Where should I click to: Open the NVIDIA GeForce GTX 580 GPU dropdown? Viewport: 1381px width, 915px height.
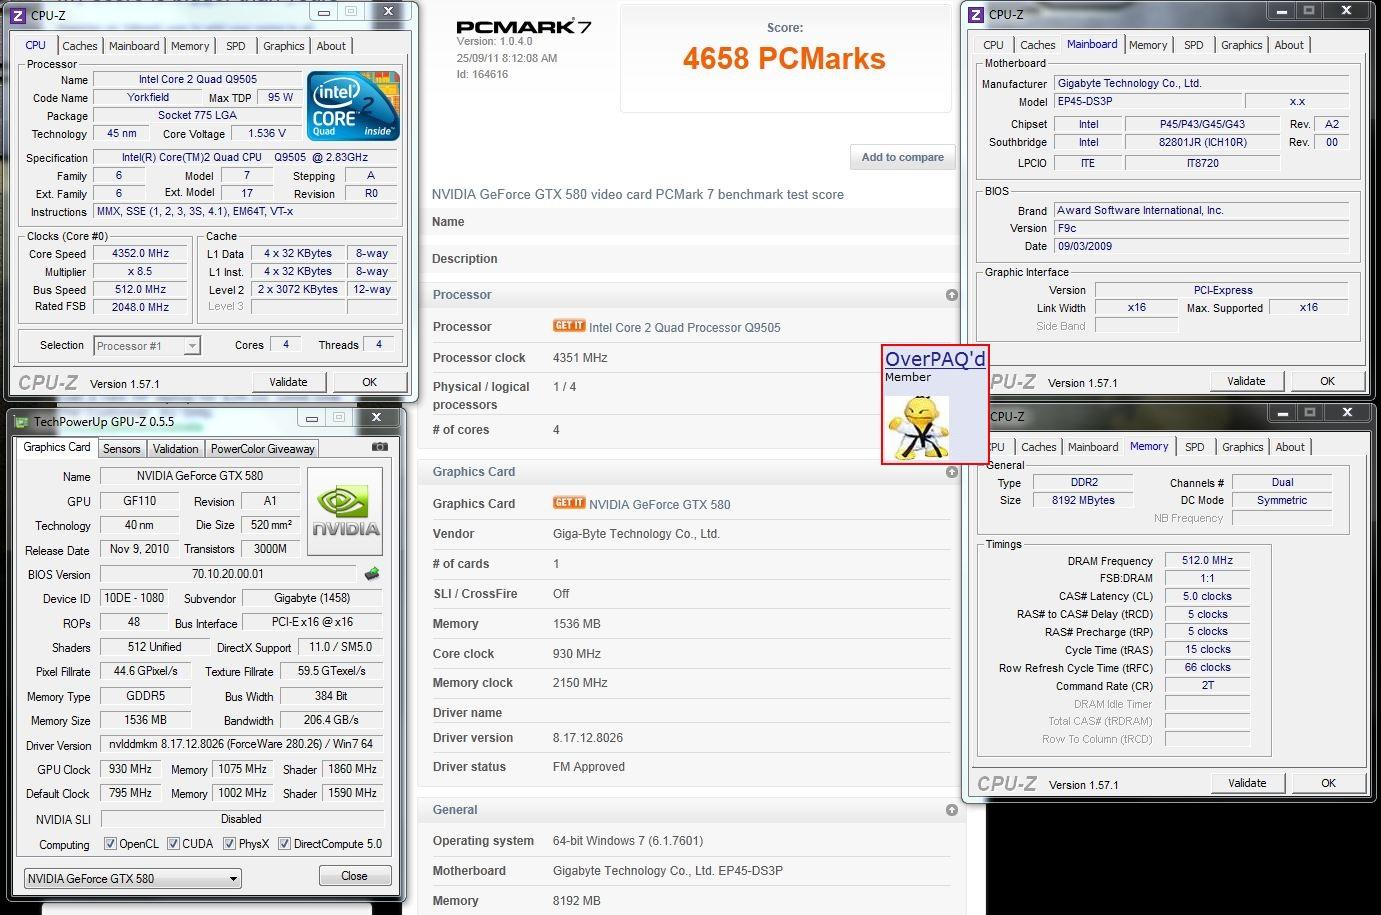[x=133, y=878]
